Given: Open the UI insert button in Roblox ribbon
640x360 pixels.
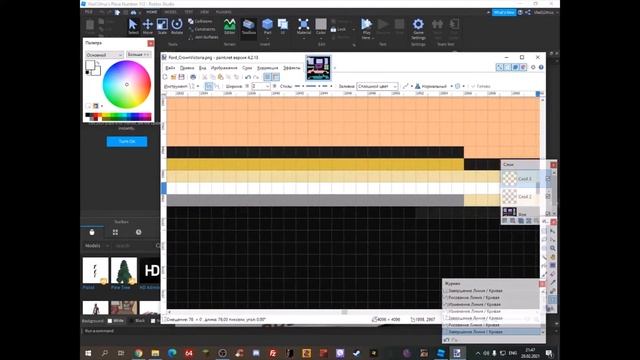Looking at the screenshot, I should (x=282, y=27).
